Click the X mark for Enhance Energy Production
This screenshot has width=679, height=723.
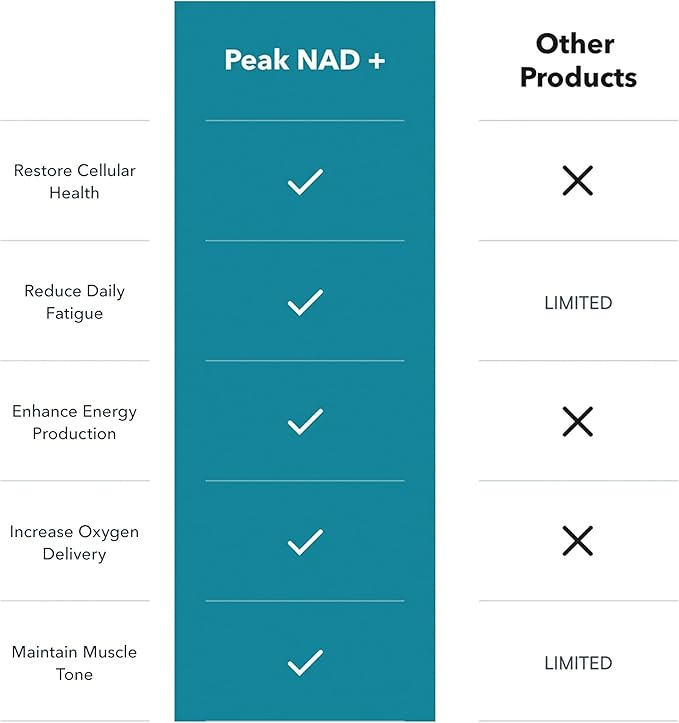578,422
